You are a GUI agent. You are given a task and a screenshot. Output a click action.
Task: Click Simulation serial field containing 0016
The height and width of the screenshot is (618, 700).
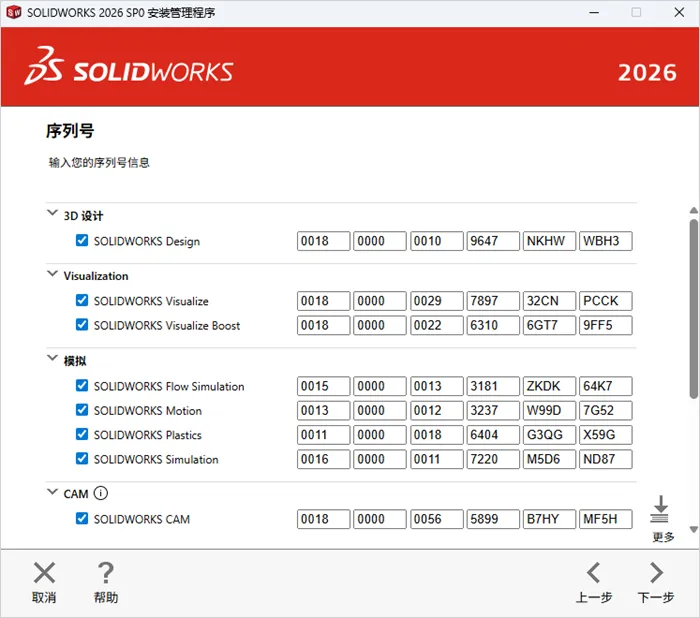[x=323, y=459]
